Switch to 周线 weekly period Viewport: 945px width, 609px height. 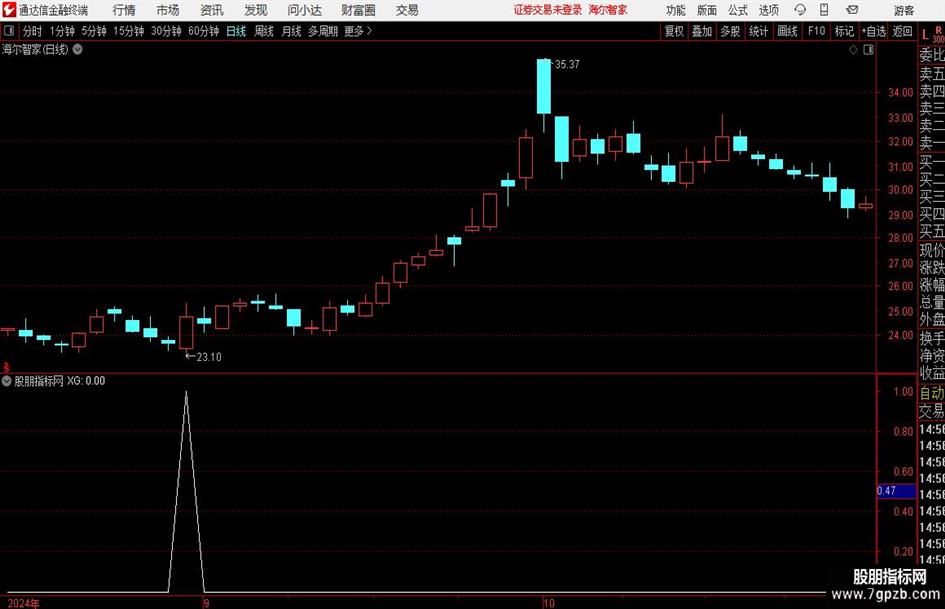click(x=264, y=31)
